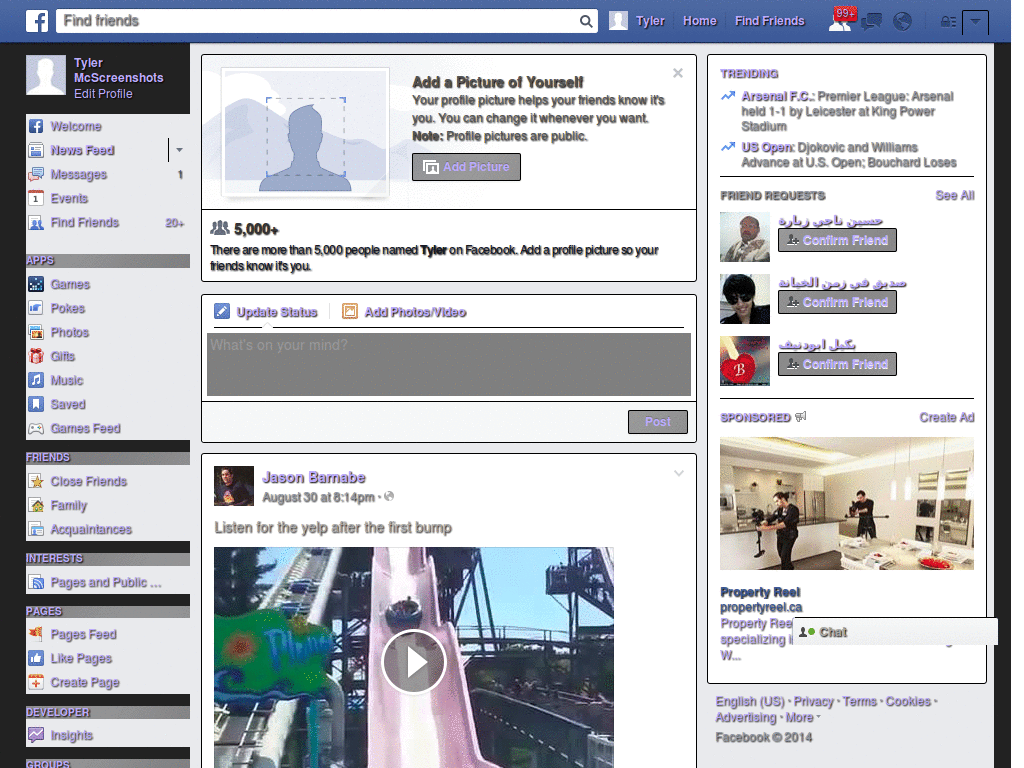The image size is (1024, 768).
Task: Open friend requests via the 99+ icon
Action: (840, 20)
